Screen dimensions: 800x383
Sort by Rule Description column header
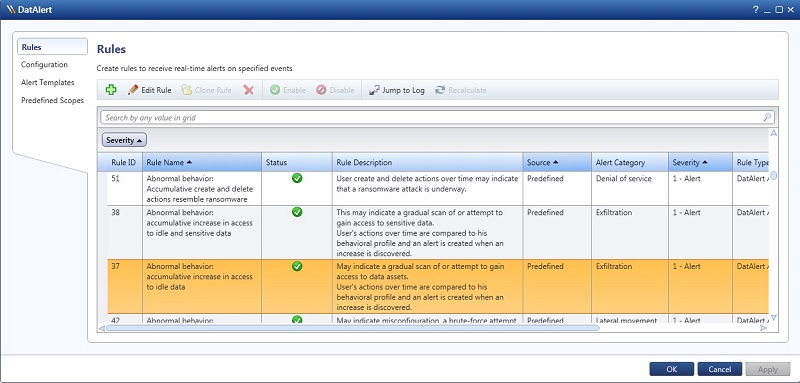(x=428, y=162)
